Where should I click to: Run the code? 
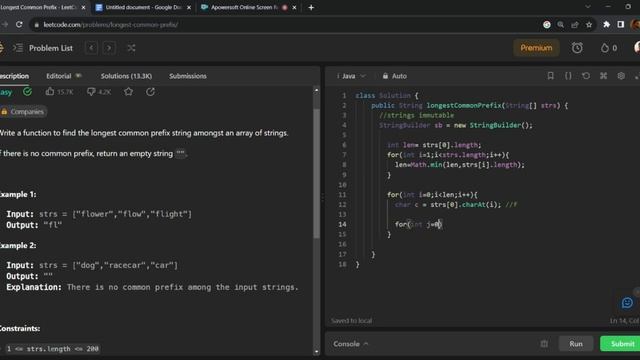[x=576, y=344]
